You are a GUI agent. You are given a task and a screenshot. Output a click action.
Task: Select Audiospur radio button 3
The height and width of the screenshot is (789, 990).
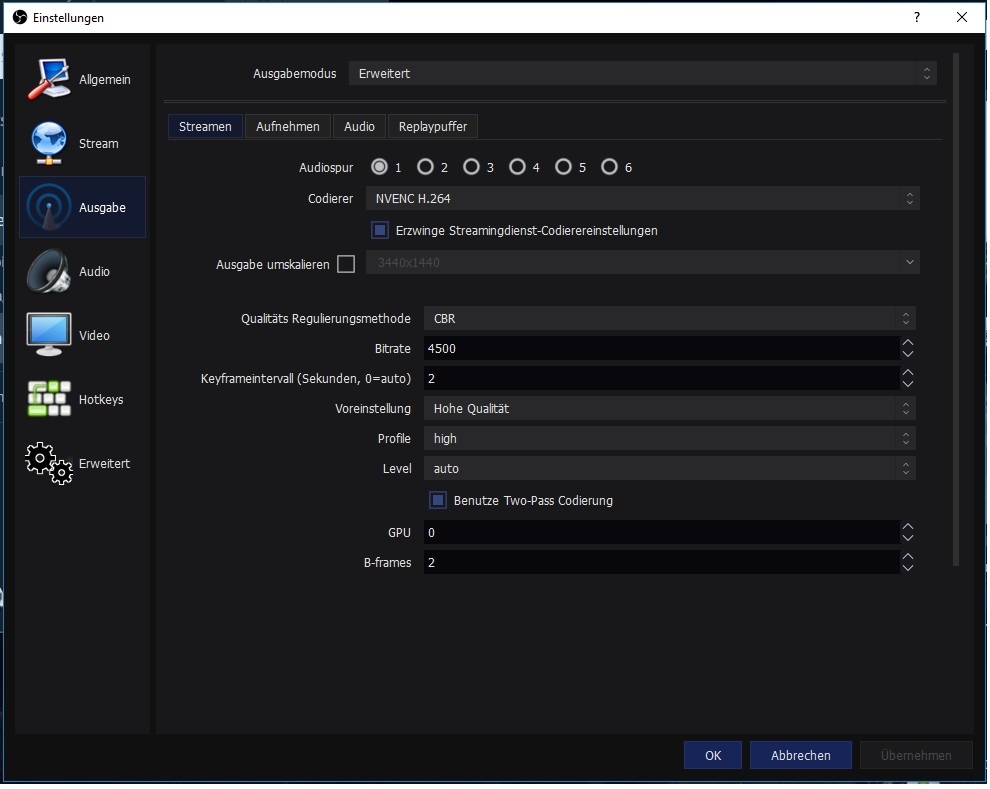472,167
